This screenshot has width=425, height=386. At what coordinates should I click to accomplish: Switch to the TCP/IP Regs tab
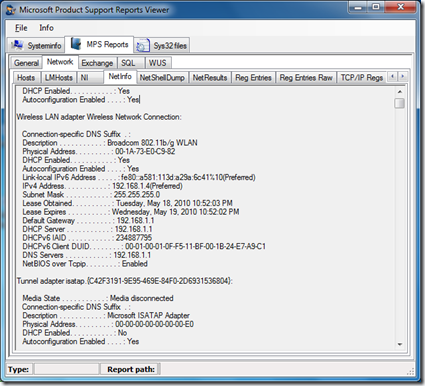[362, 78]
